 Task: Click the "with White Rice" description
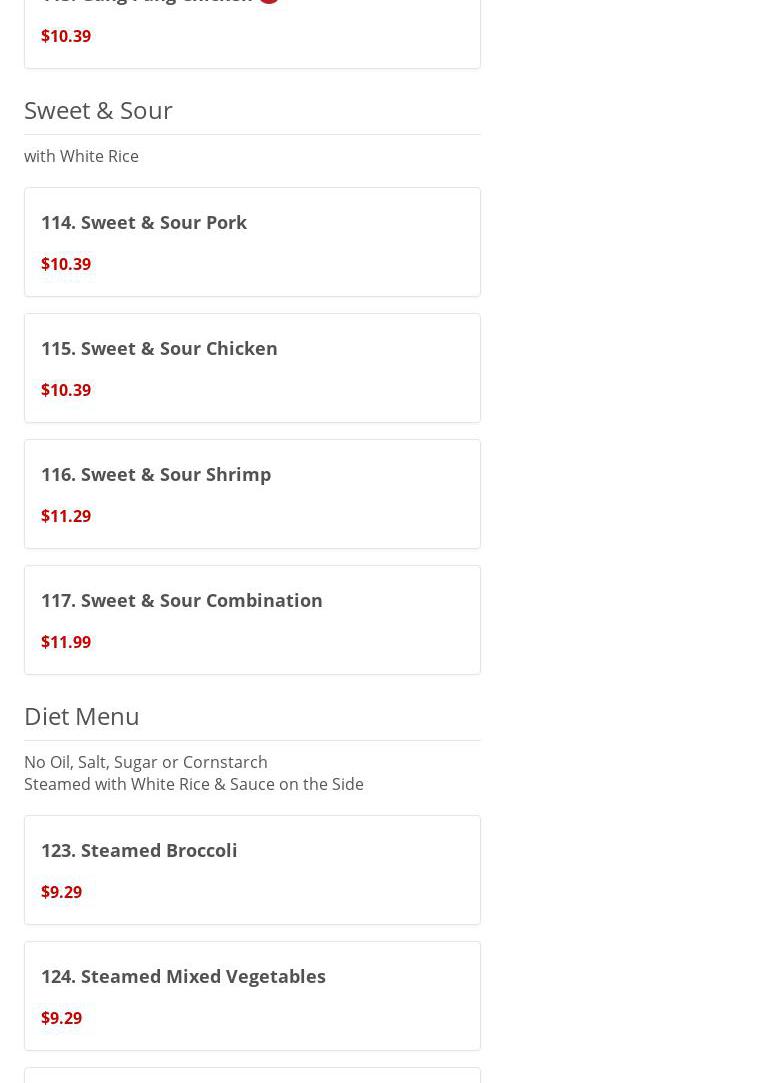[x=81, y=156]
